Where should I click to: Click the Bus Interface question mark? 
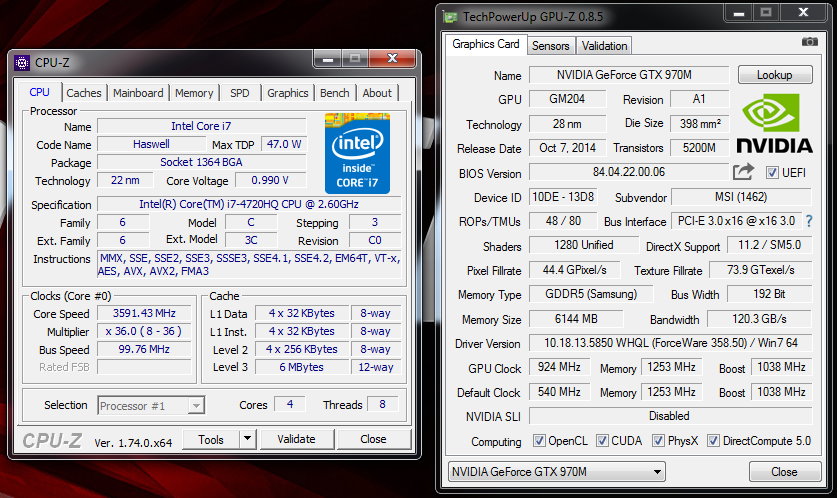(809, 221)
